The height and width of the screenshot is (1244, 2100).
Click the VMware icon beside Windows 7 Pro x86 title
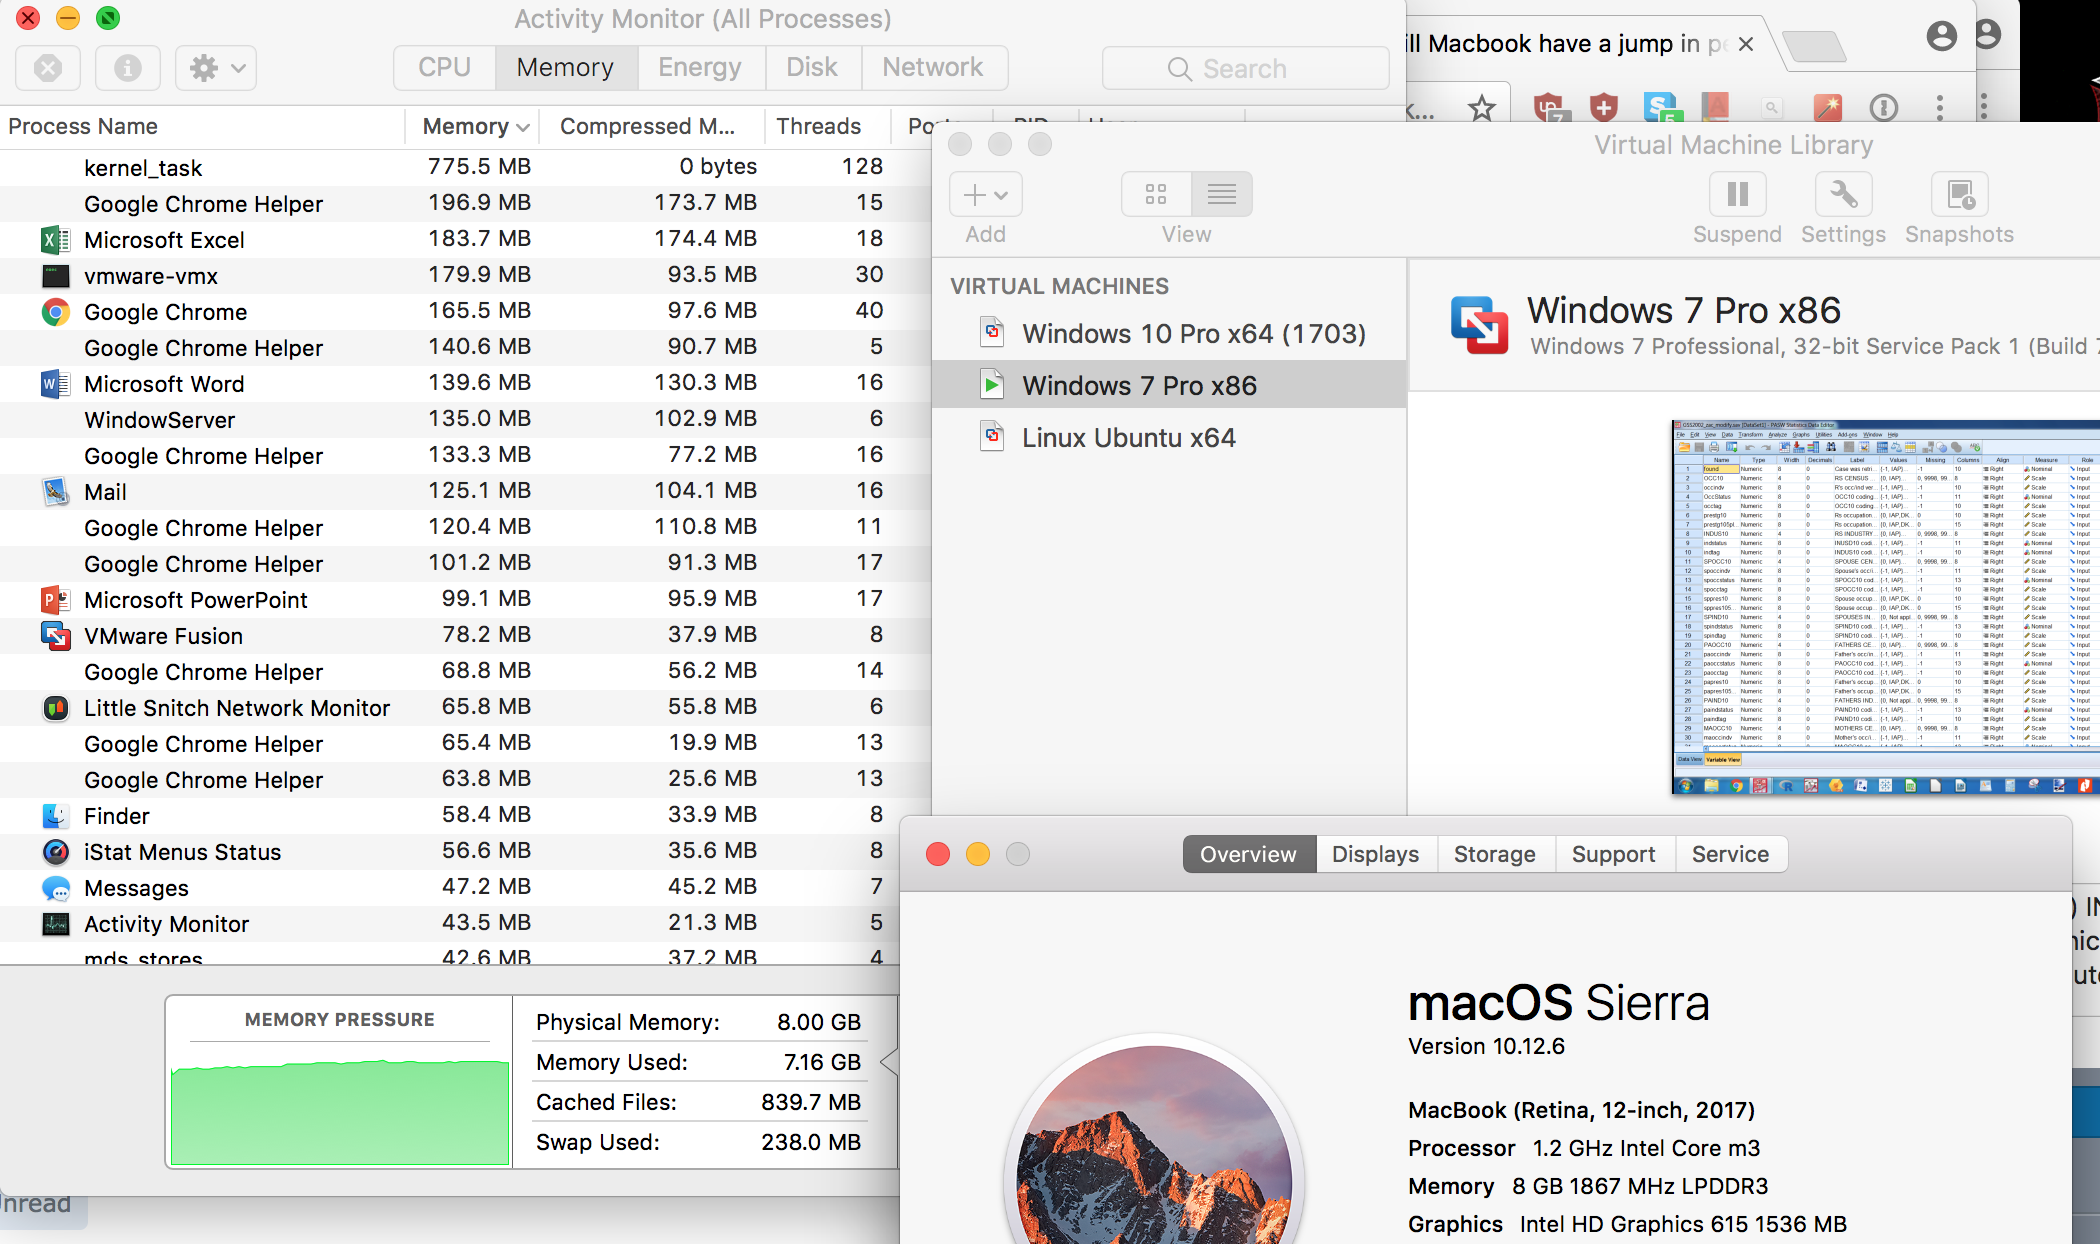[x=1480, y=325]
